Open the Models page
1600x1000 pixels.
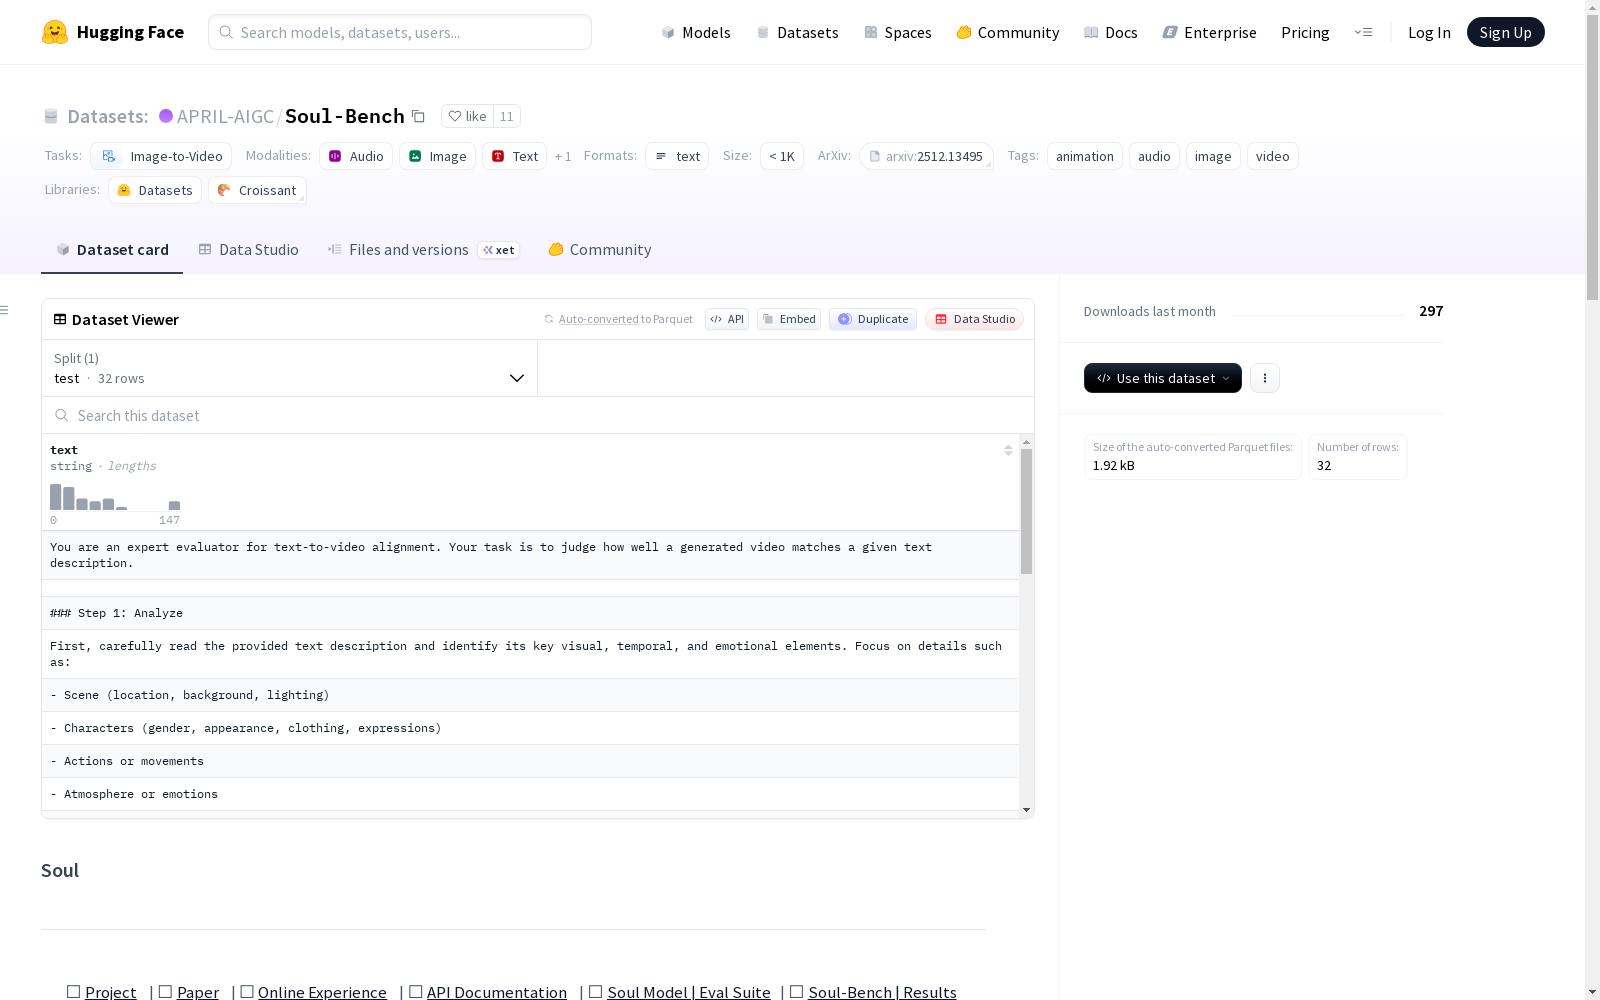(x=696, y=32)
